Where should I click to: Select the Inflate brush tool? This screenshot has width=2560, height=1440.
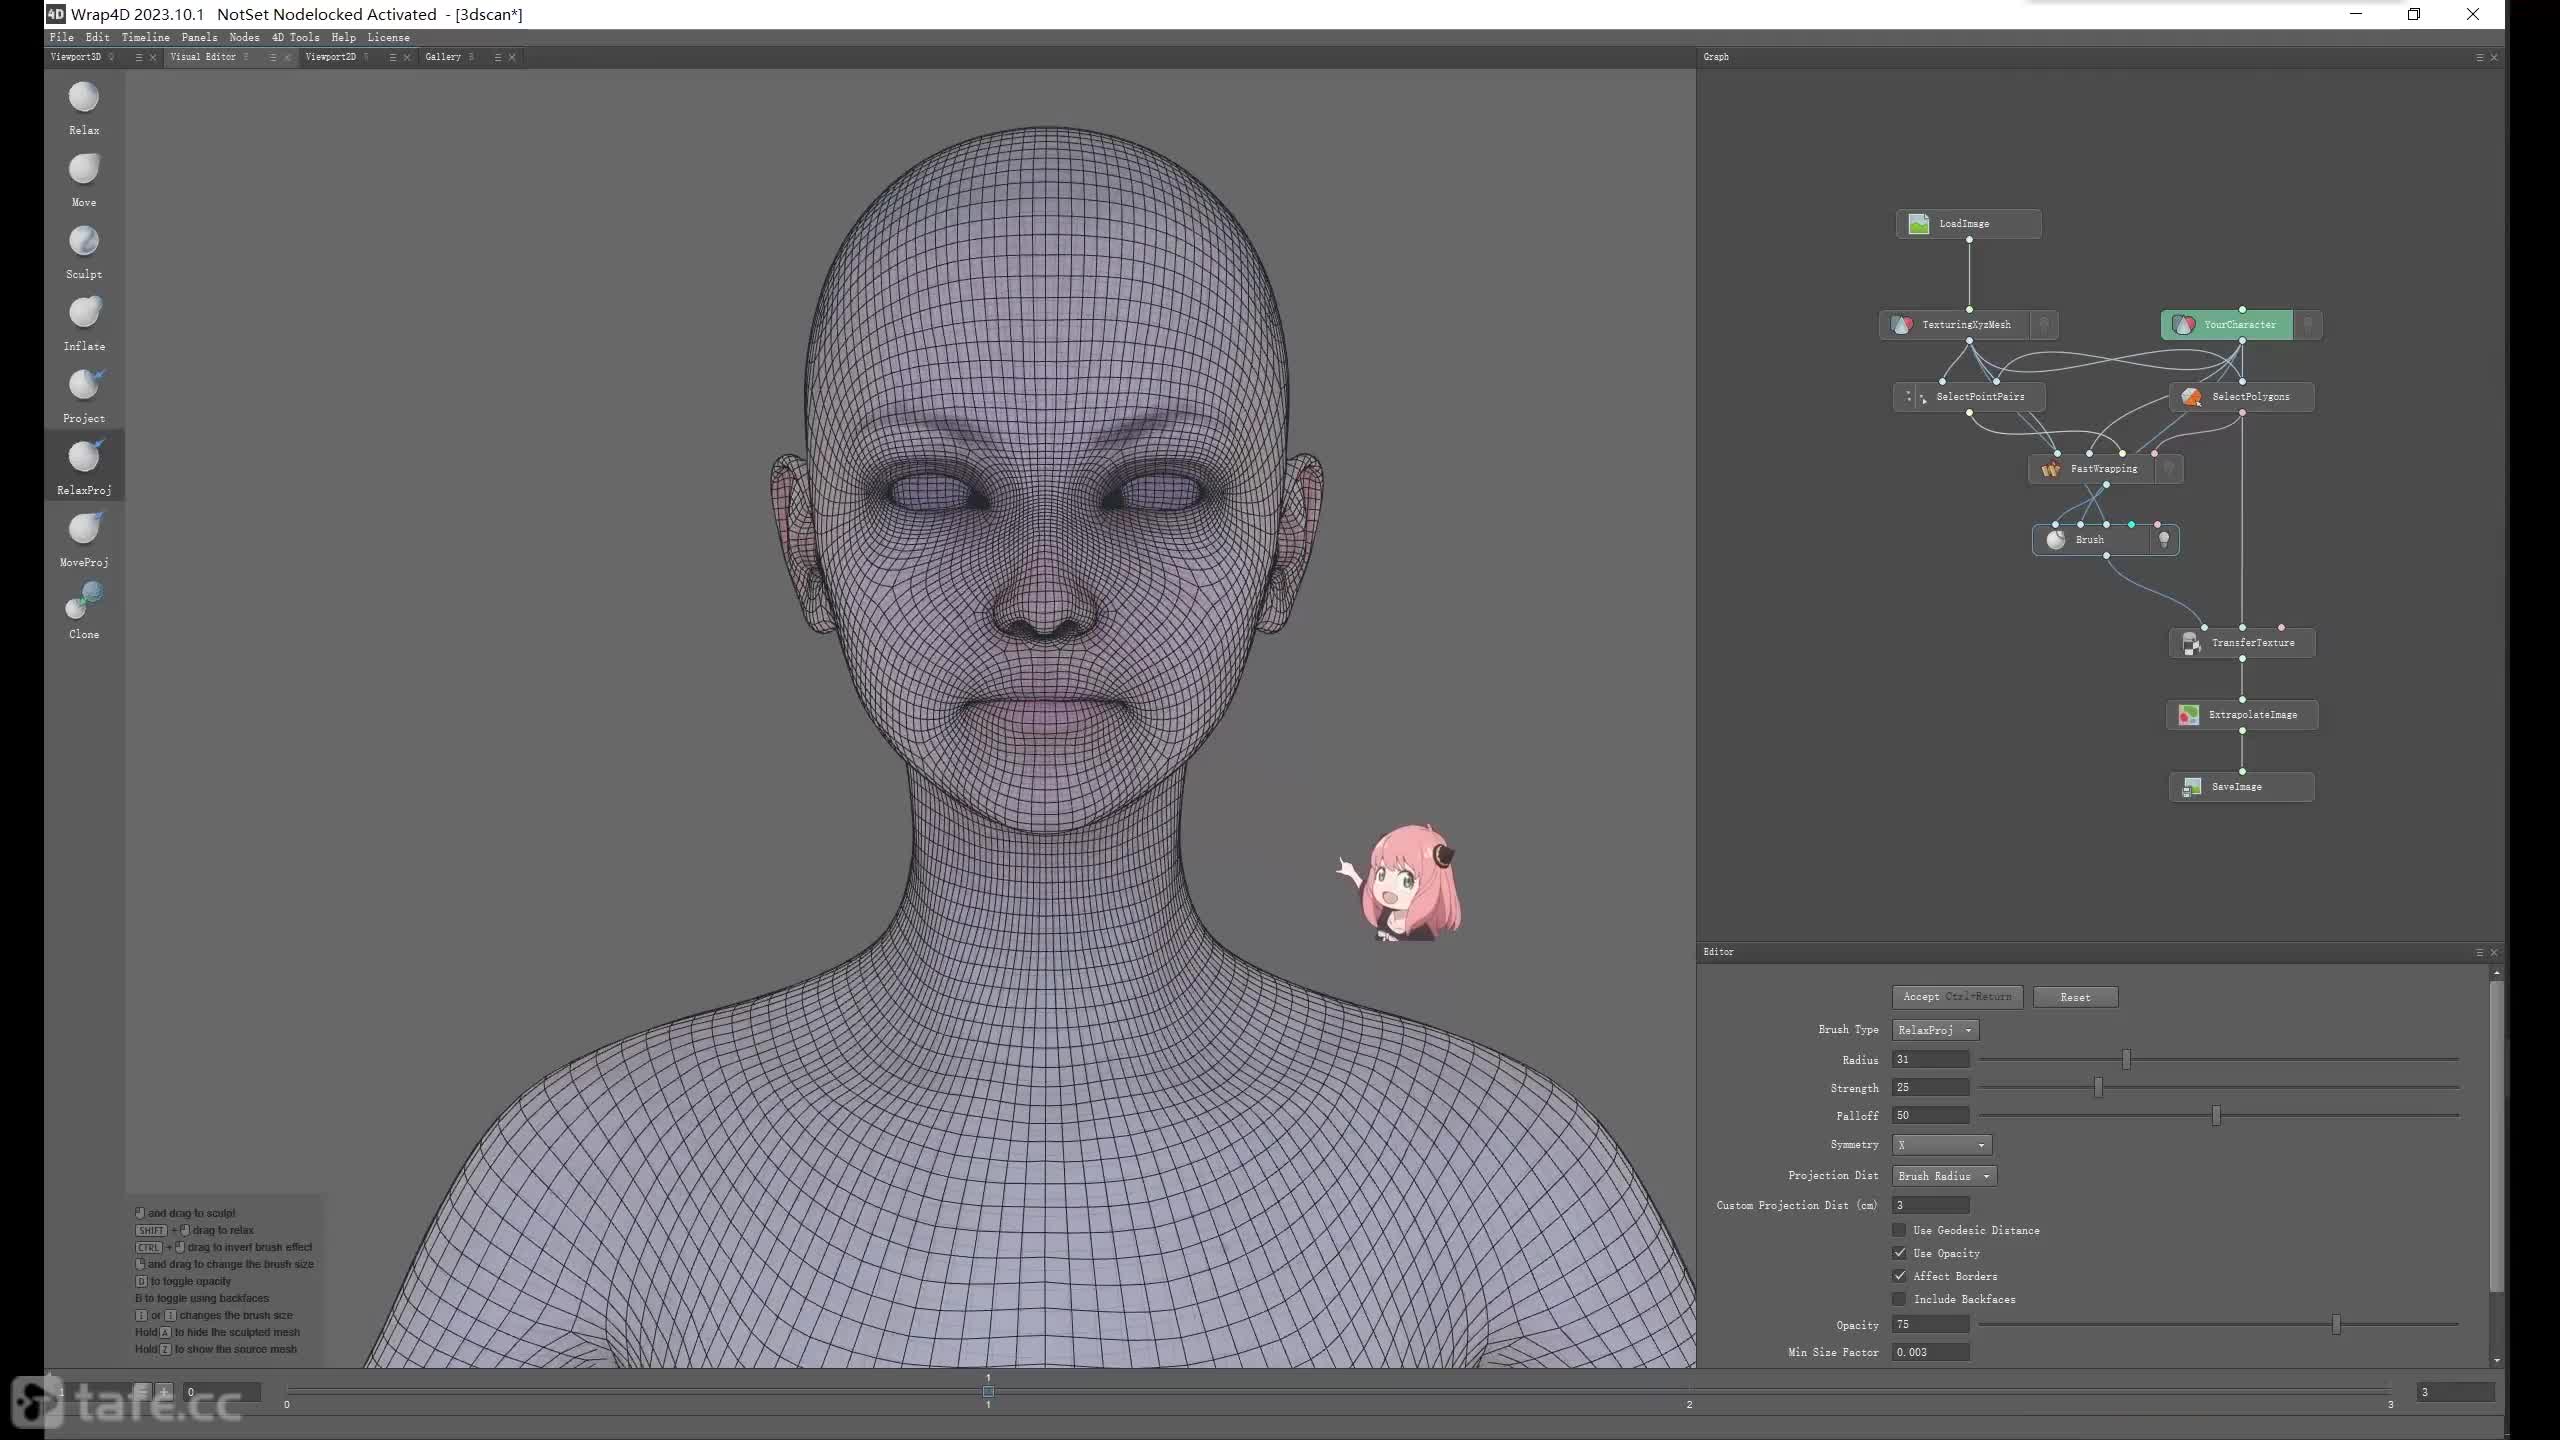pos(84,323)
